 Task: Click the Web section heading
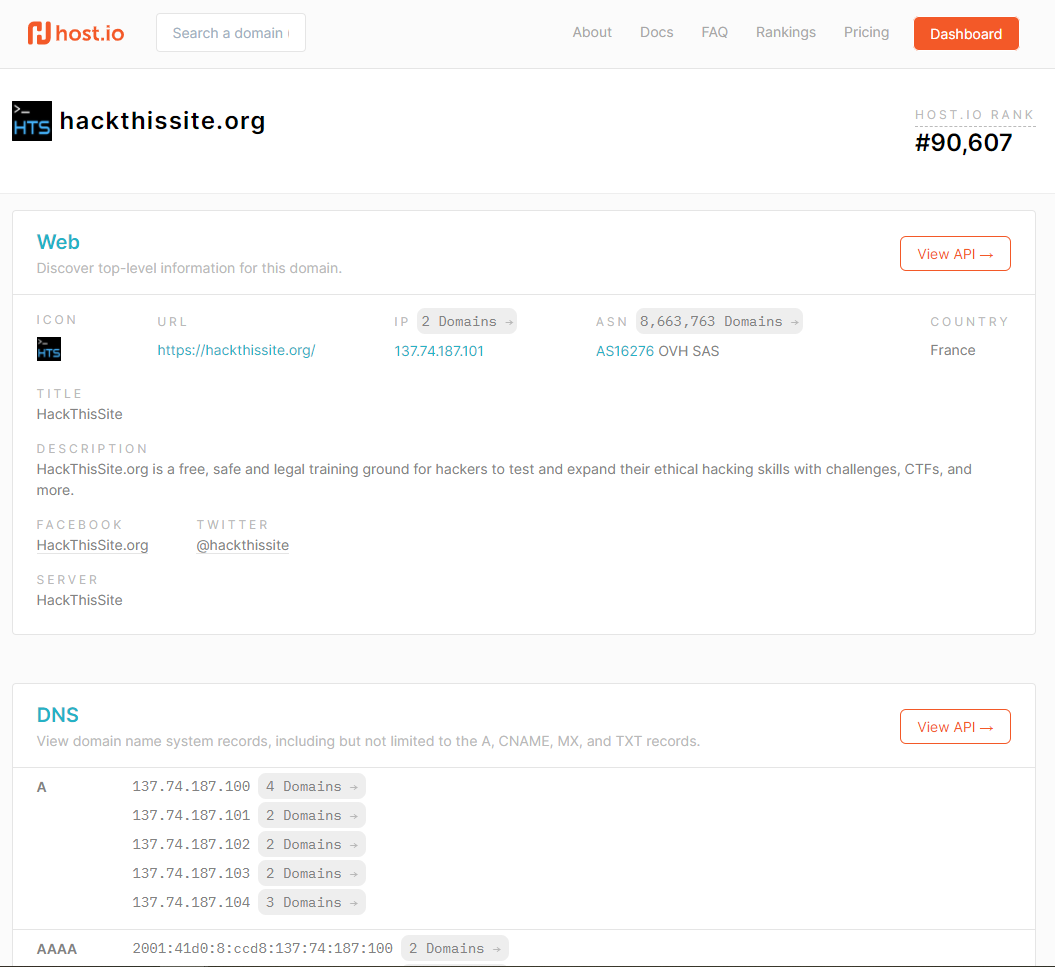pyautogui.click(x=58, y=242)
